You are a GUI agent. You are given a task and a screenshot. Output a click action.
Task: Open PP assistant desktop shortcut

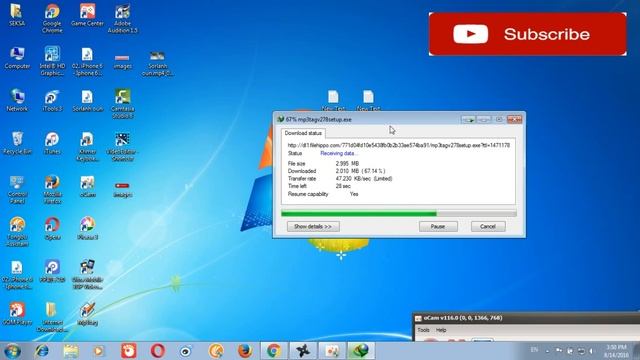(52, 271)
